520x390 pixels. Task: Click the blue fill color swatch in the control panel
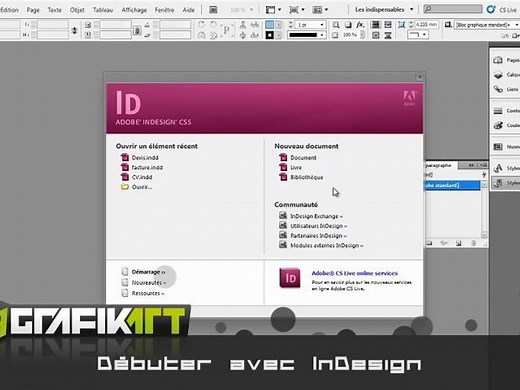point(269,25)
